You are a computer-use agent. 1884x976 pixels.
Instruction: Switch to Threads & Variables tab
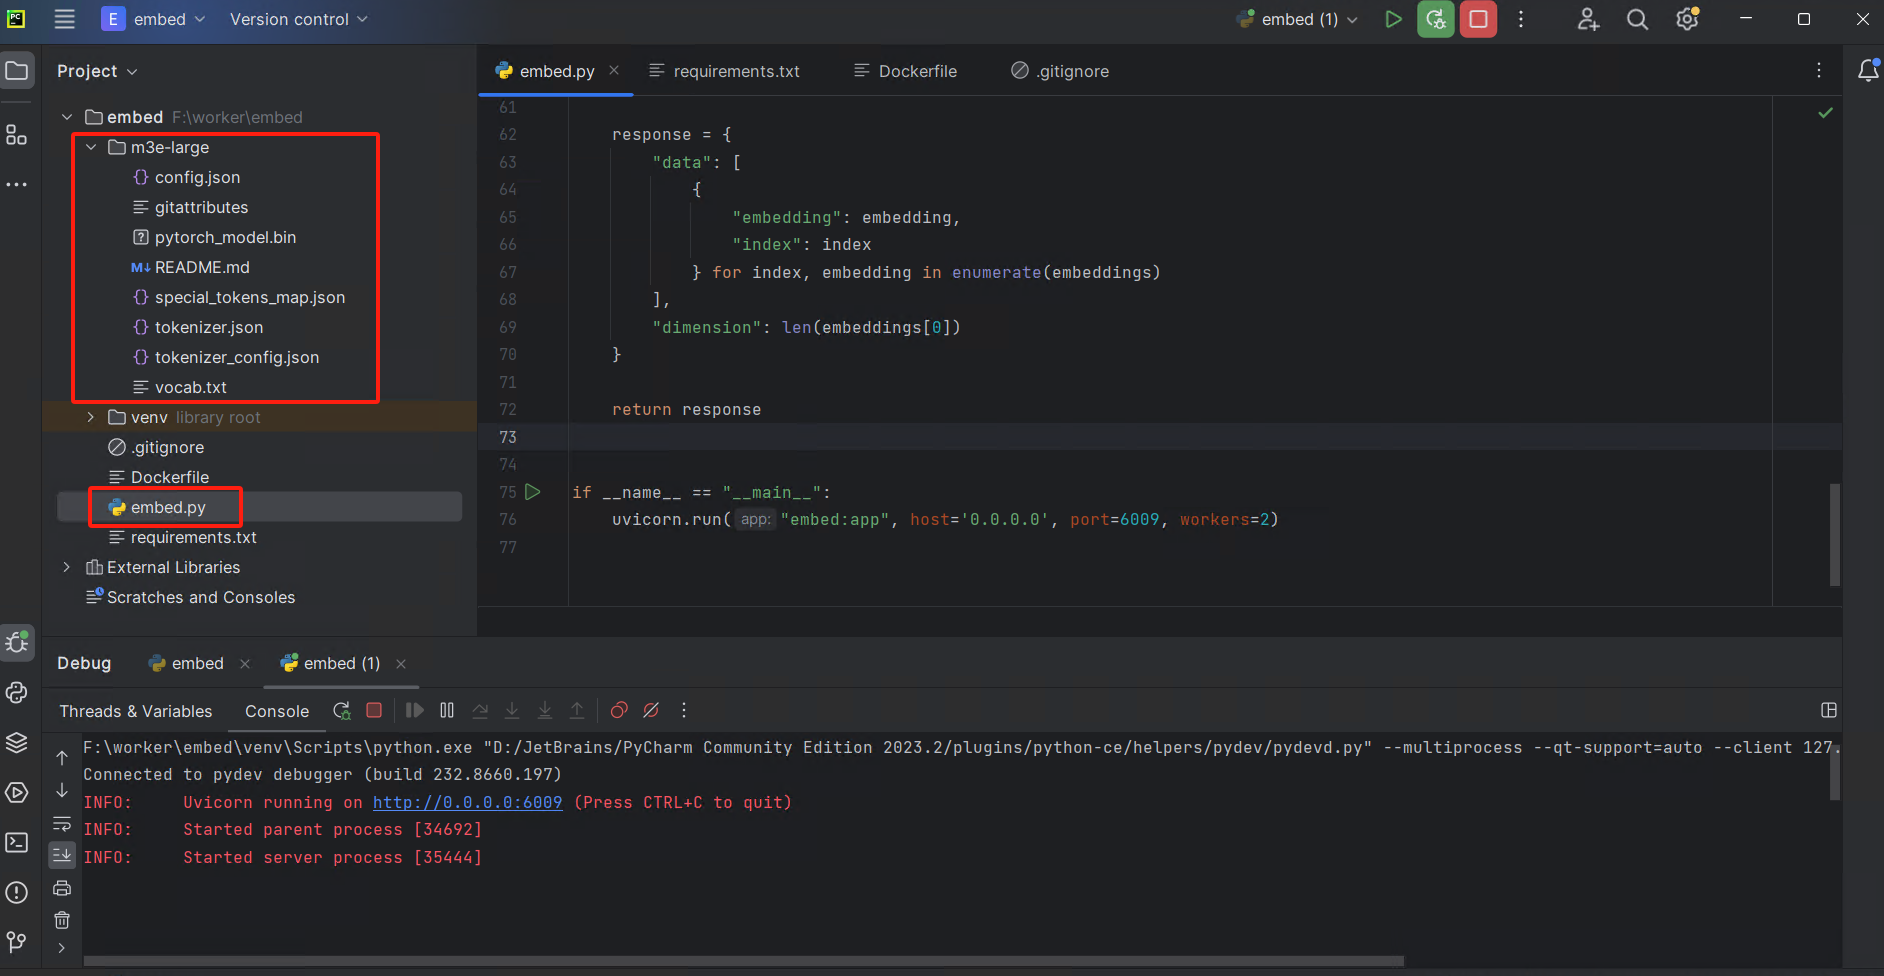pos(136,711)
